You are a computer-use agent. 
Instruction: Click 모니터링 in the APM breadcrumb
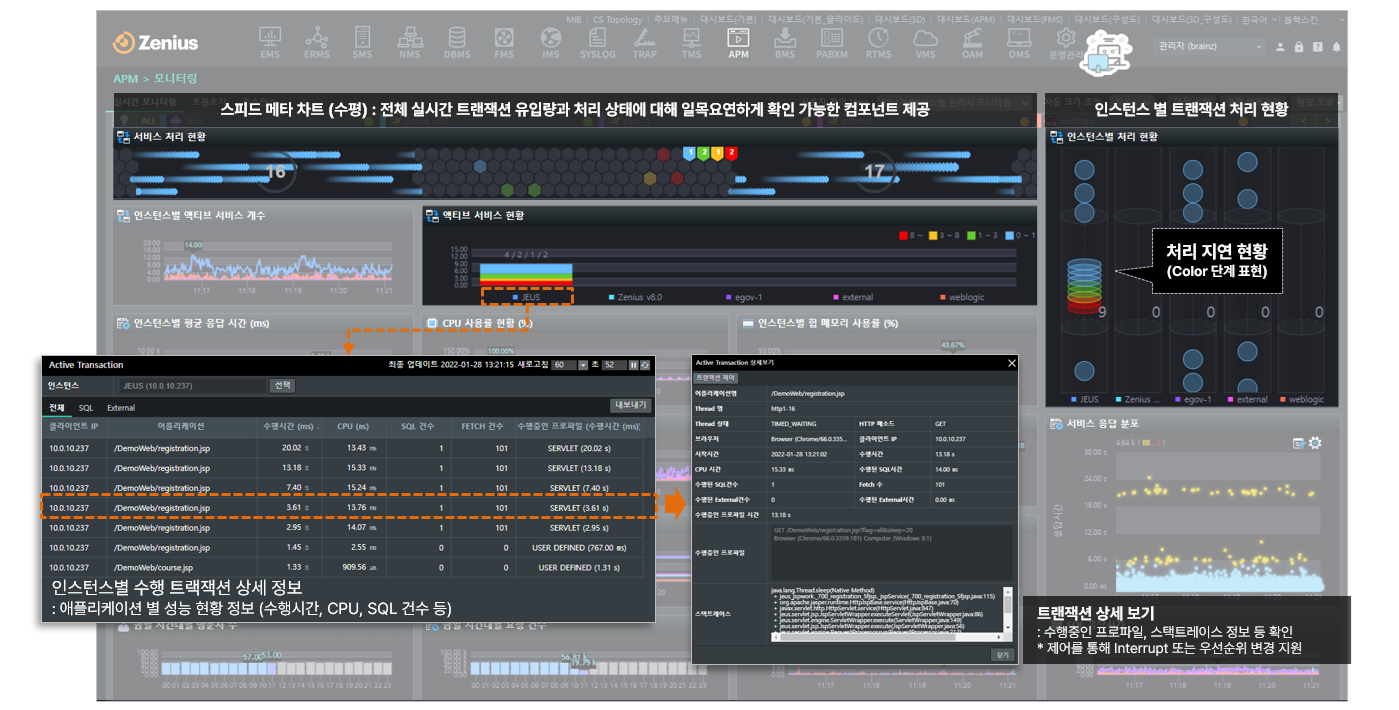176,78
